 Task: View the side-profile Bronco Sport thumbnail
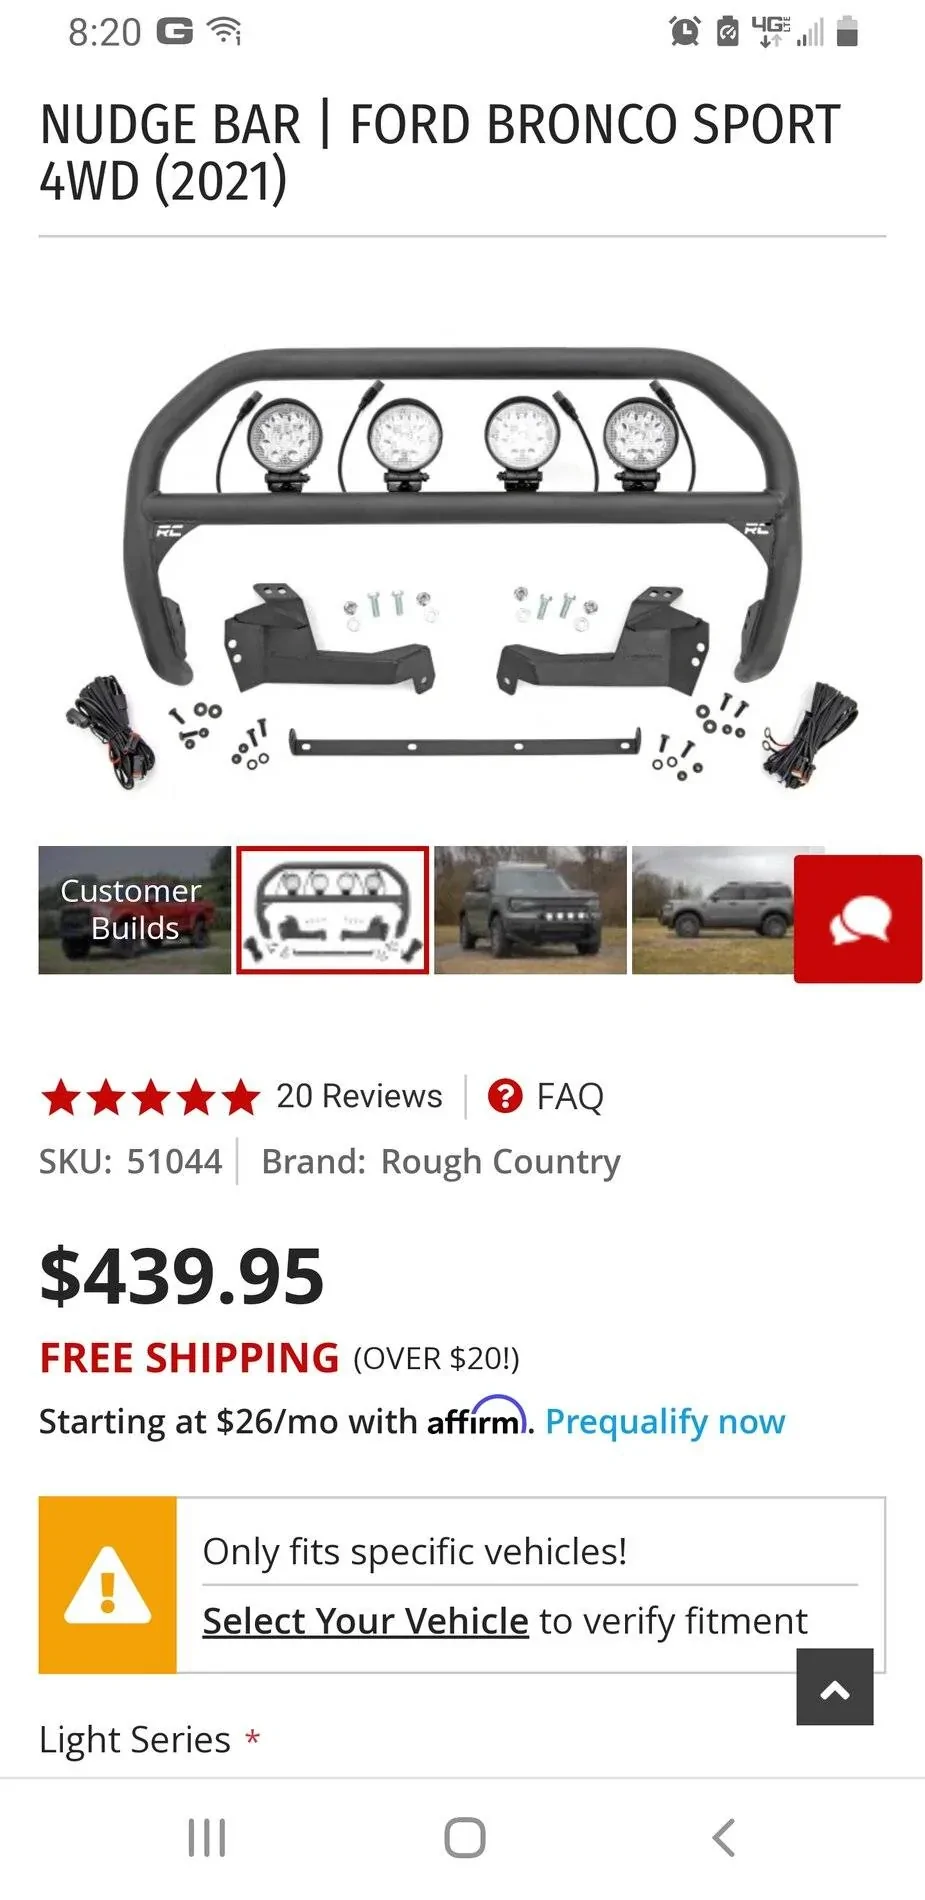point(713,910)
